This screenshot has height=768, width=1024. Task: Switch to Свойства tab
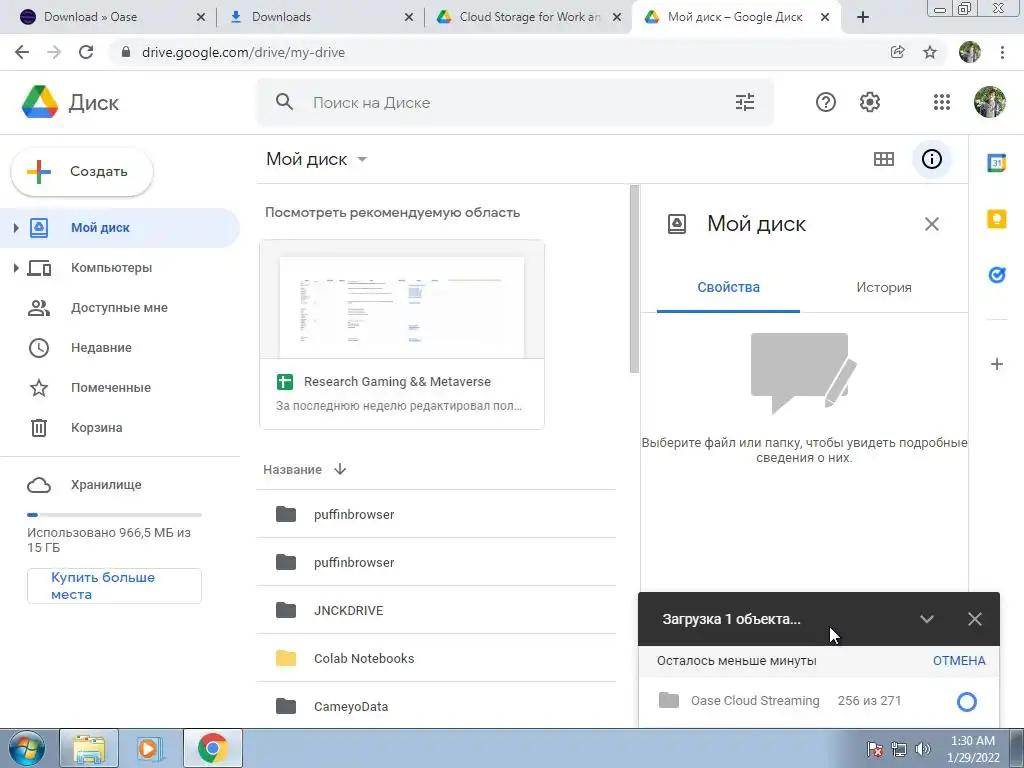pyautogui.click(x=728, y=287)
